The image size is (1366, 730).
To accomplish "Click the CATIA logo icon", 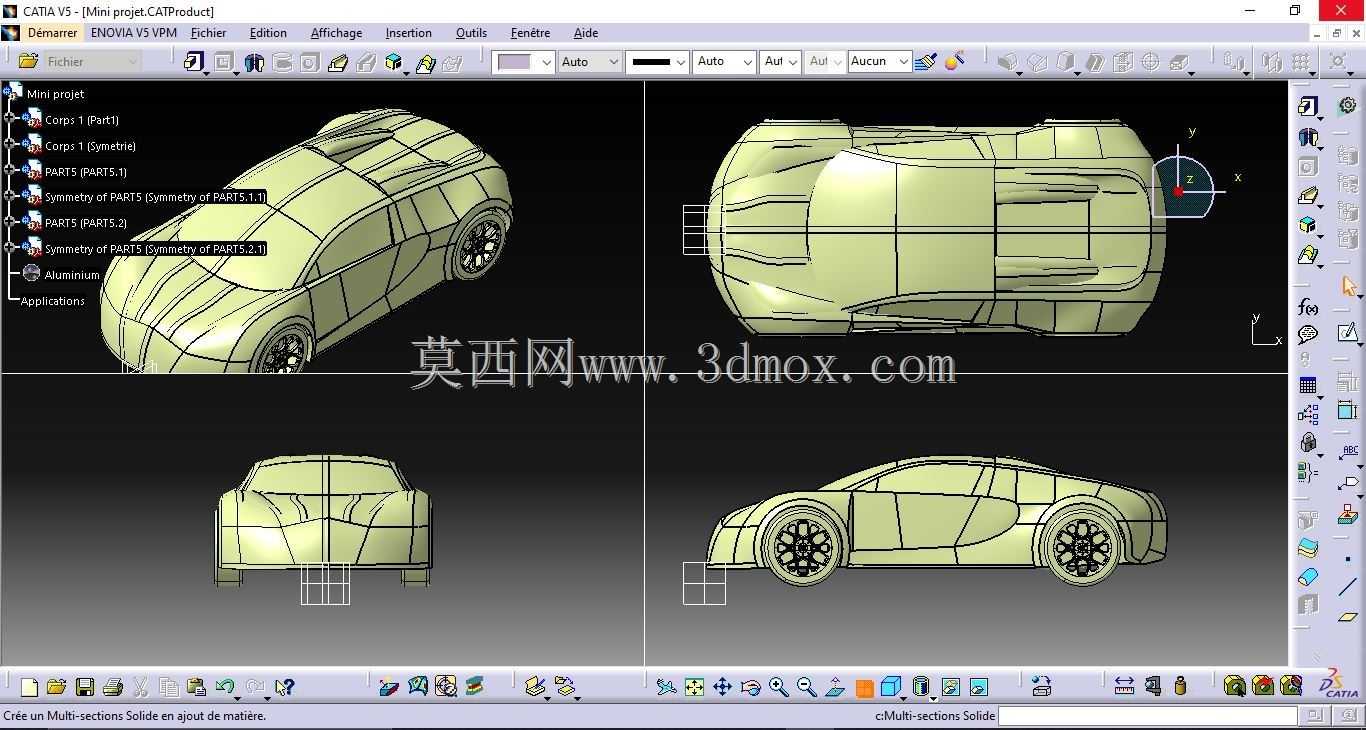I will click(x=1338, y=685).
